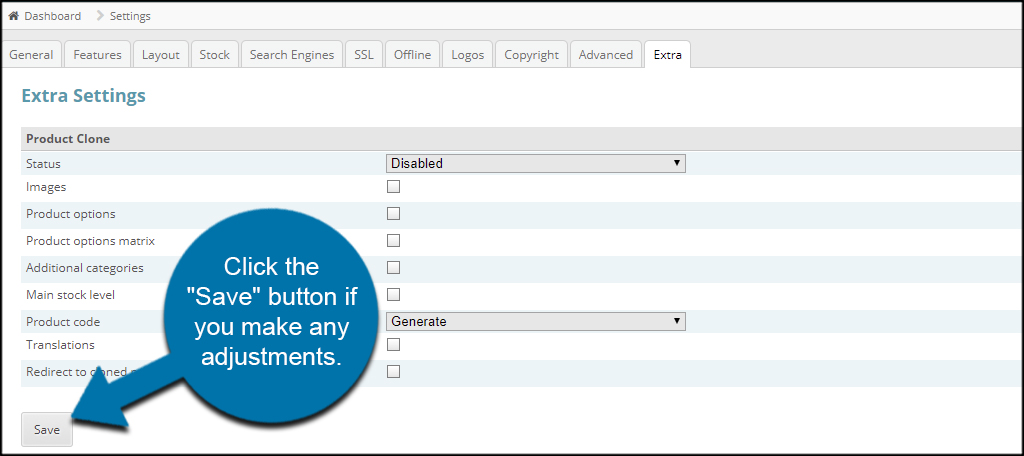The width and height of the screenshot is (1024, 456).
Task: Enable the Images checkbox
Action: [x=393, y=187]
